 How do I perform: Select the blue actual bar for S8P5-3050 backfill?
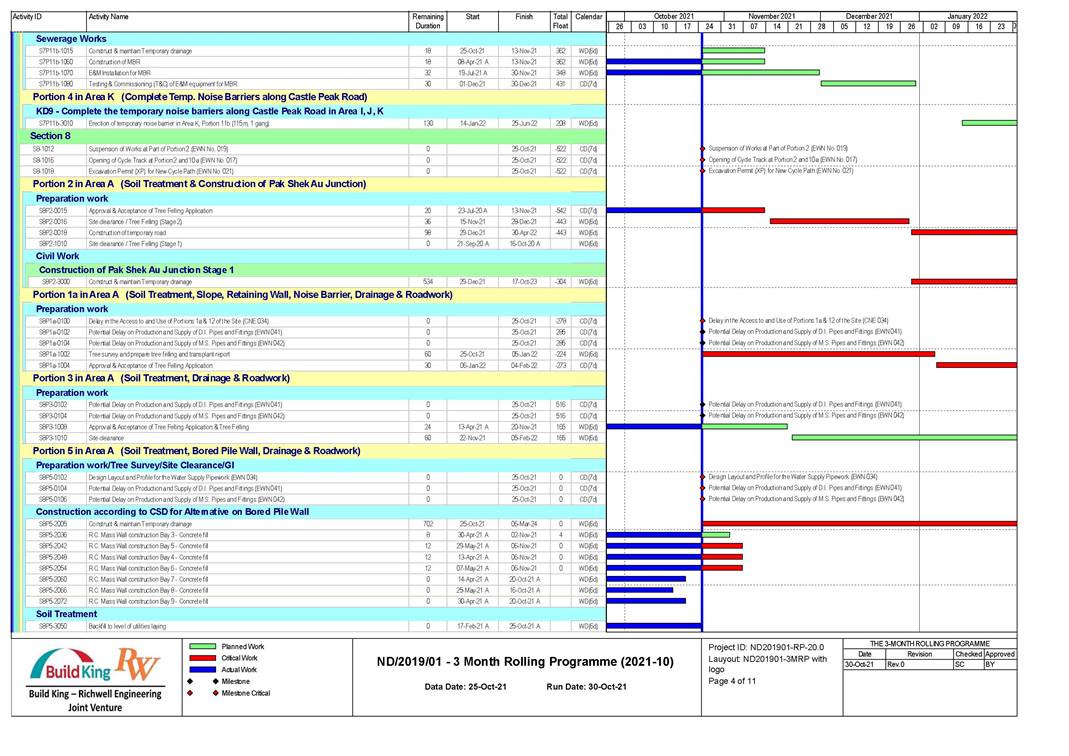(x=654, y=626)
